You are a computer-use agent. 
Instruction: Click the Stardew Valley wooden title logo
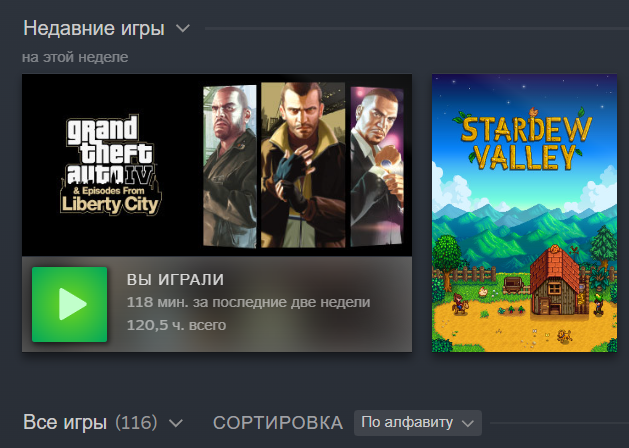(x=523, y=140)
